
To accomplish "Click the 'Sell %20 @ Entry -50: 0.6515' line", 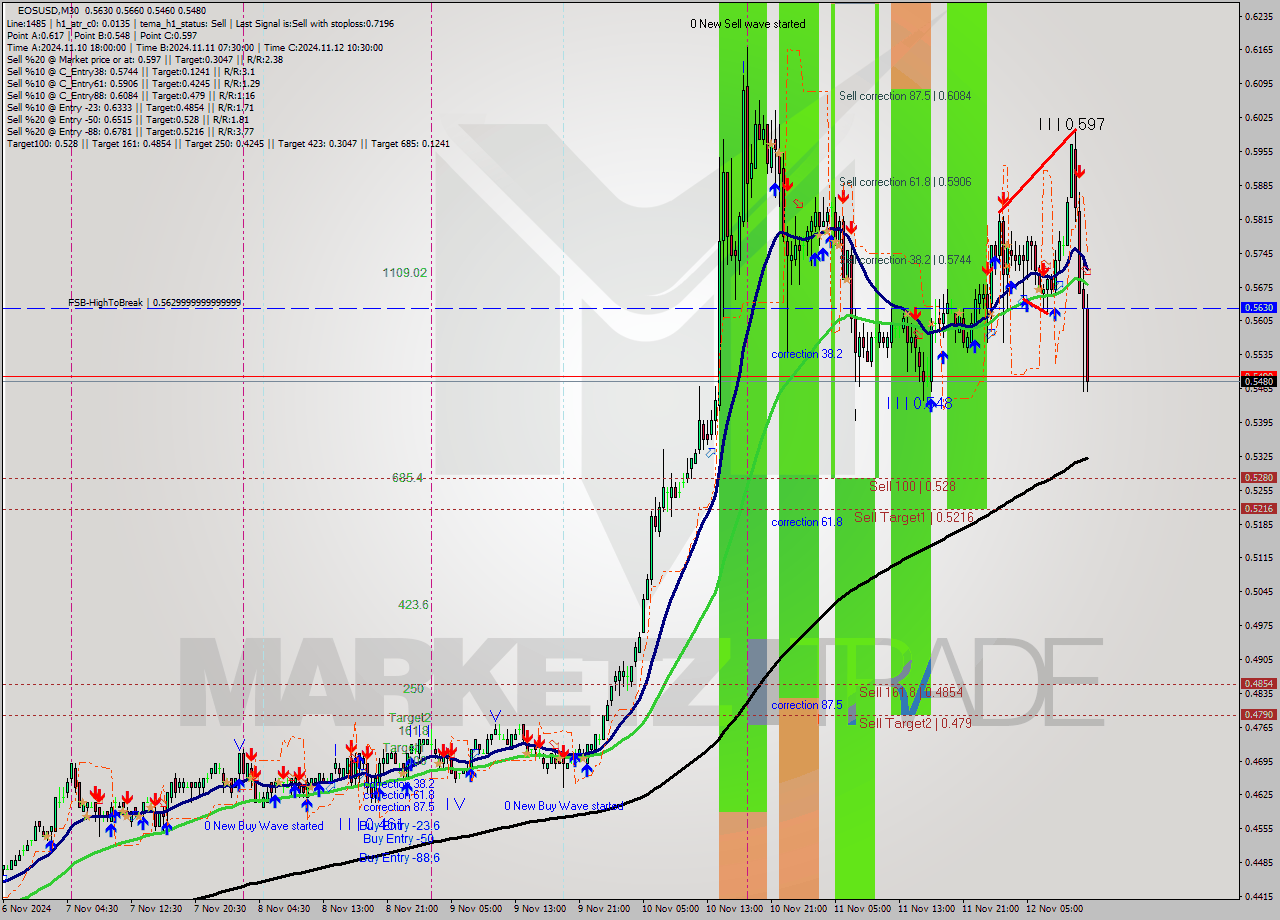I will (128, 119).
